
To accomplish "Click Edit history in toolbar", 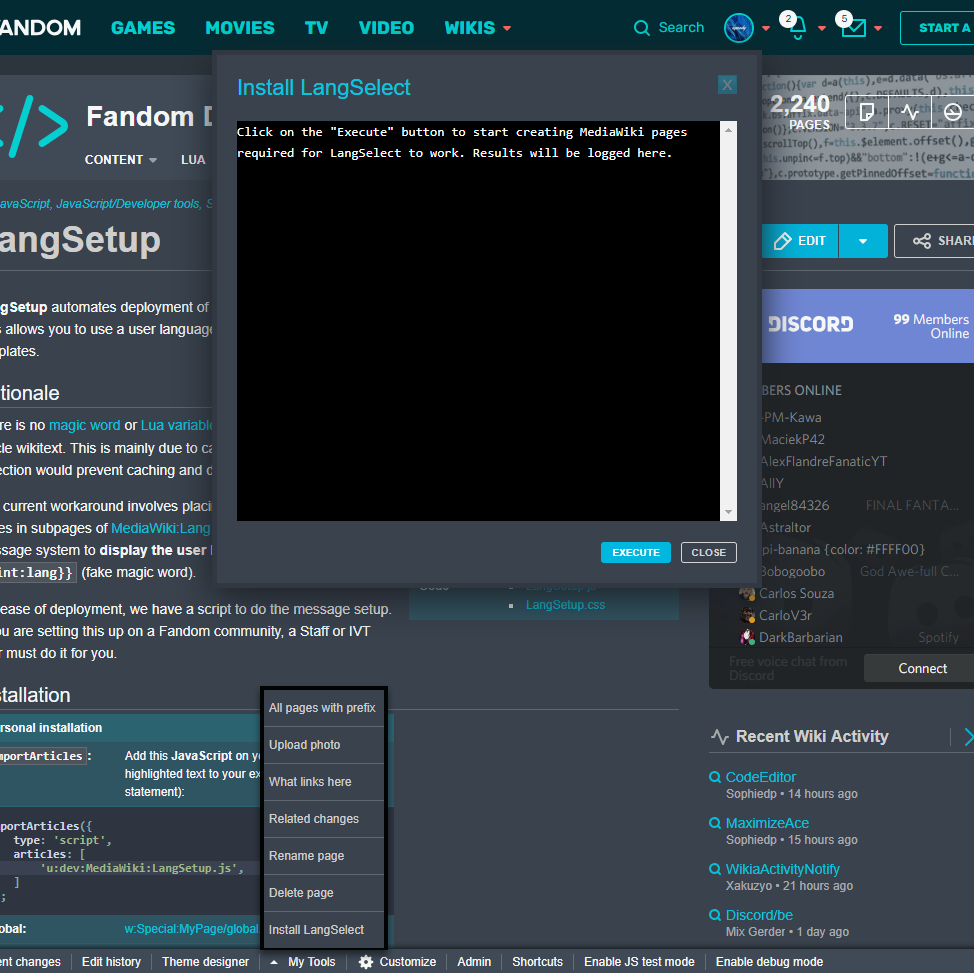I will pos(111,962).
